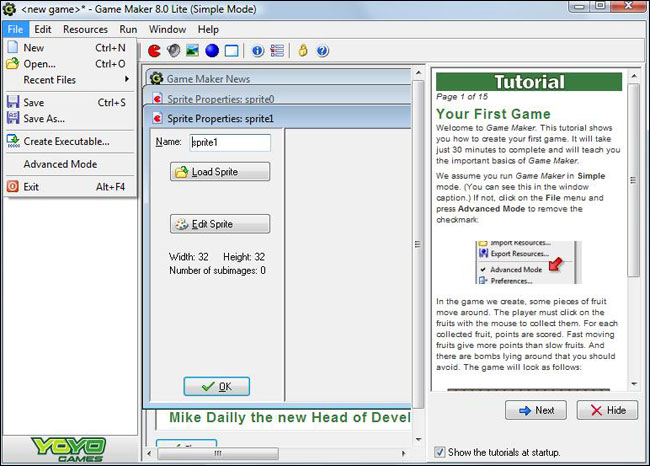Image resolution: width=650 pixels, height=466 pixels.
Task: Open Game Information from toolbar
Action: (x=257, y=50)
